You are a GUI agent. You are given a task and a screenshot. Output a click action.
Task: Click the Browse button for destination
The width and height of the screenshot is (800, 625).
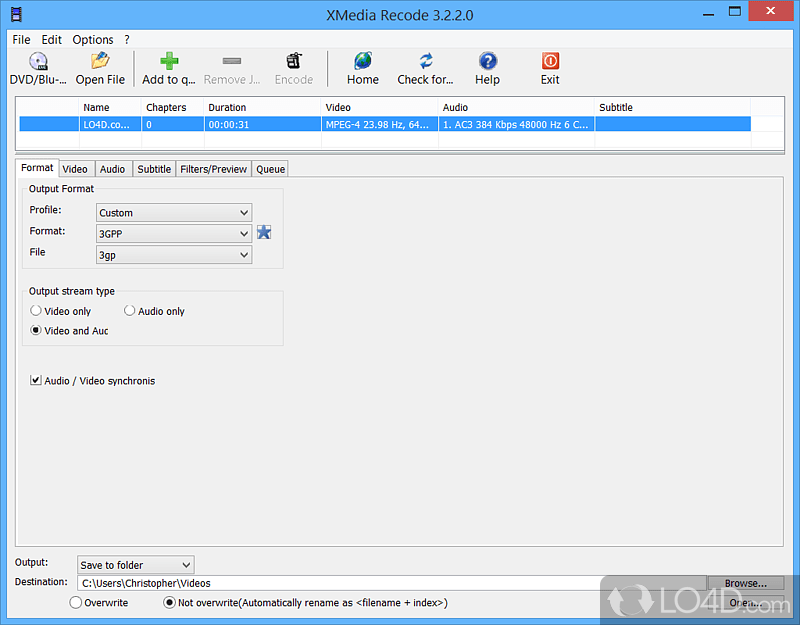point(746,582)
